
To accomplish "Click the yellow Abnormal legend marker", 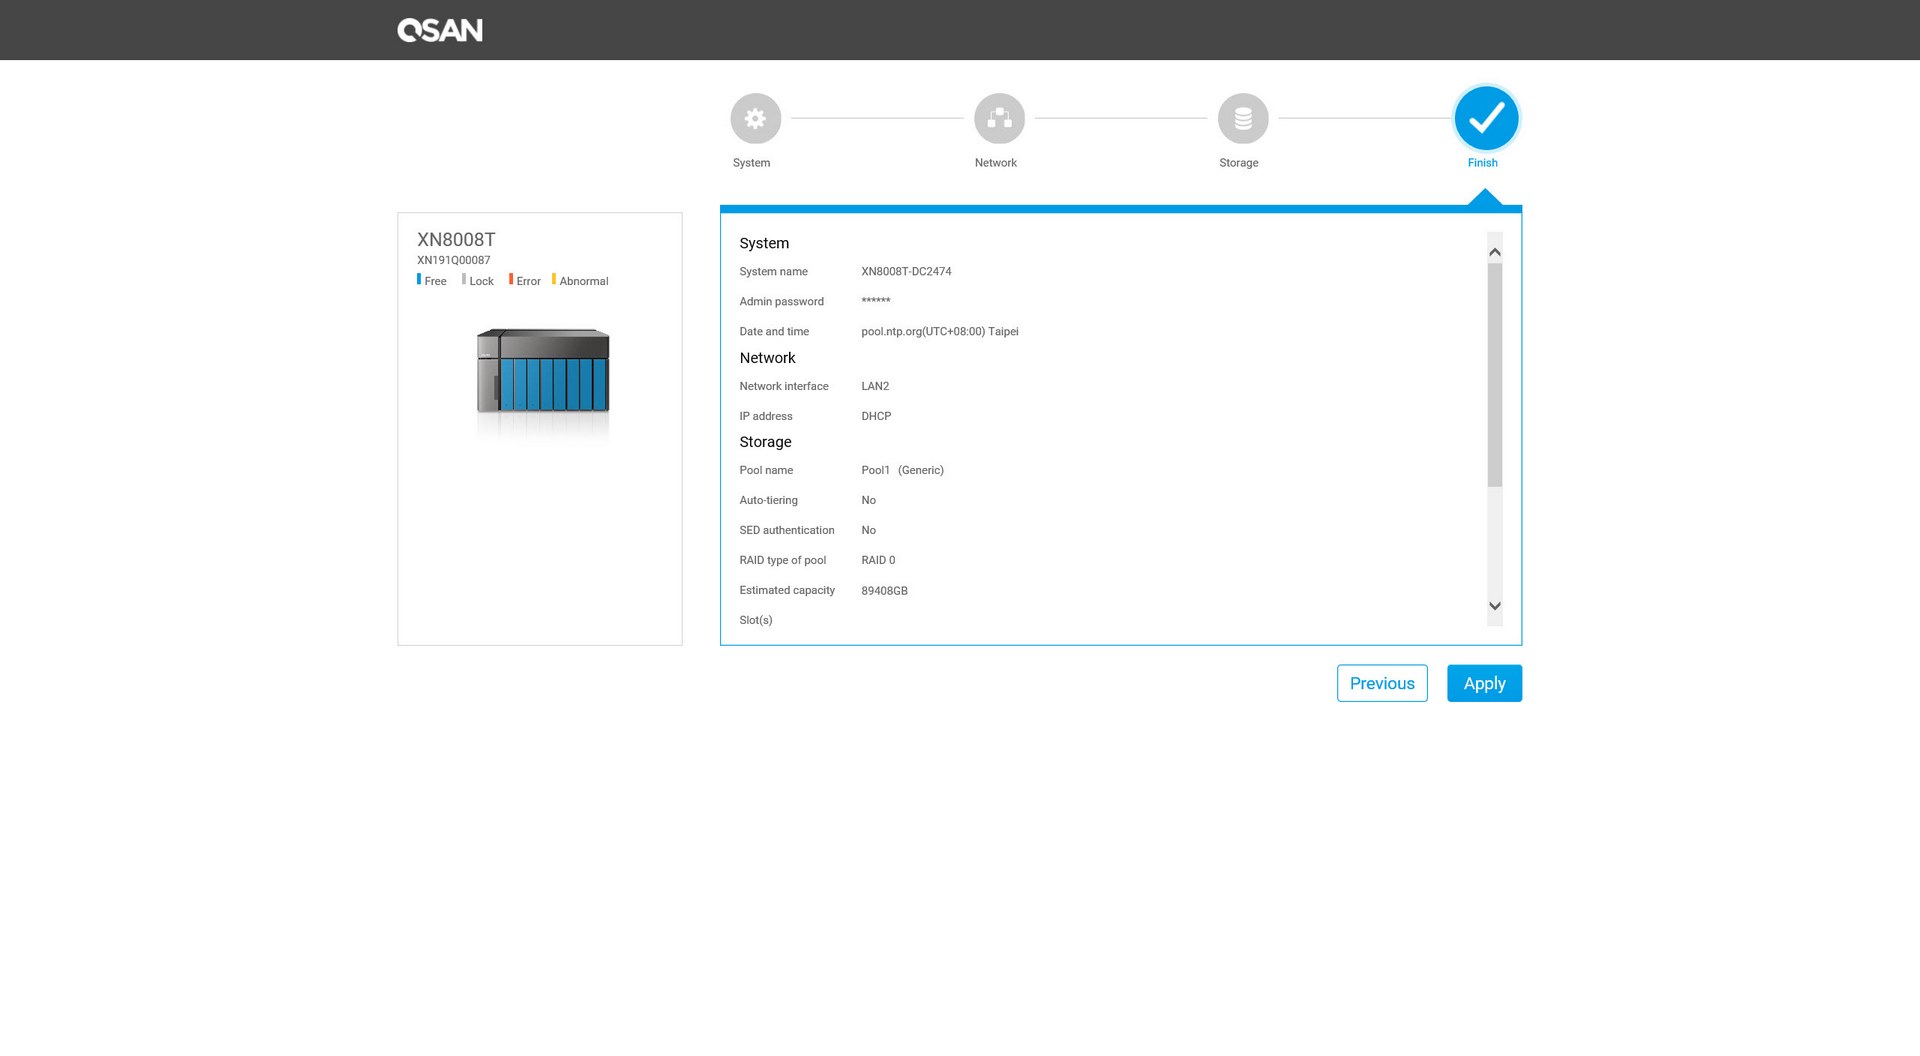I will [554, 280].
